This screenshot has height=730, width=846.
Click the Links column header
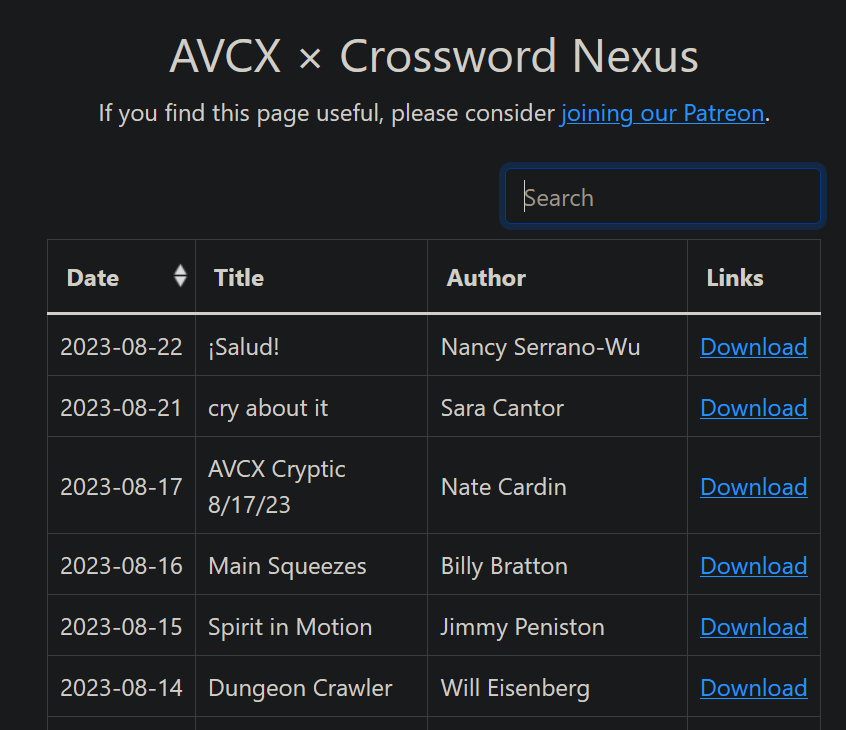pyautogui.click(x=735, y=278)
